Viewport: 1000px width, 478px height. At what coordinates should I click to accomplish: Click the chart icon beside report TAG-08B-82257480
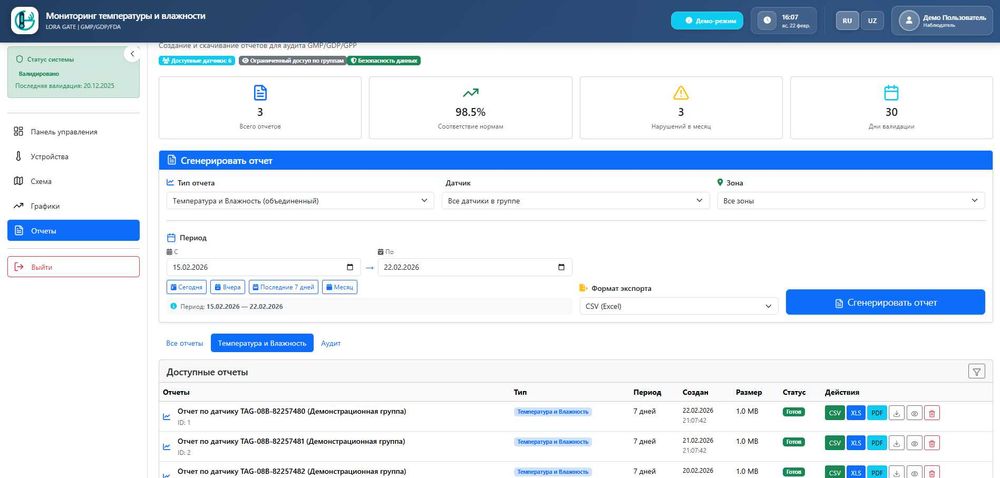tap(167, 417)
